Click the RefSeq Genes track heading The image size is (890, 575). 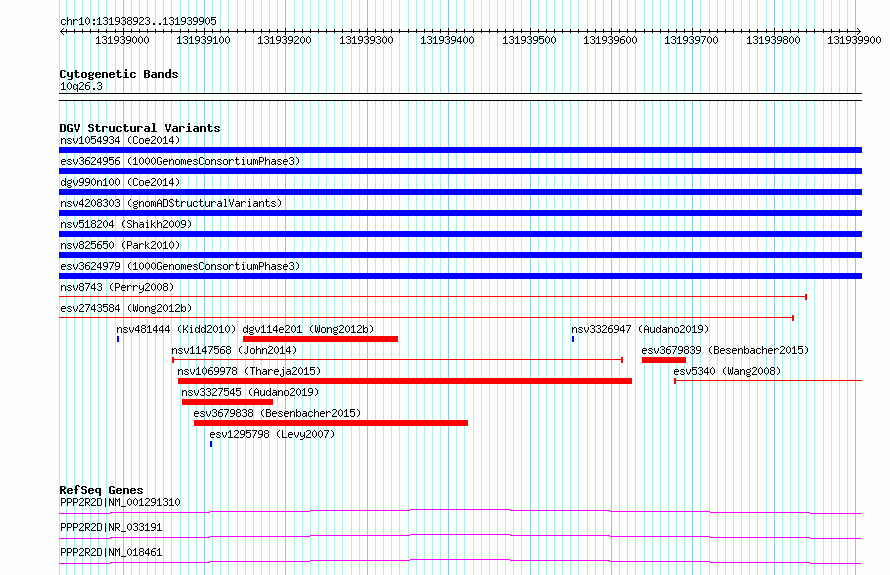coord(101,490)
